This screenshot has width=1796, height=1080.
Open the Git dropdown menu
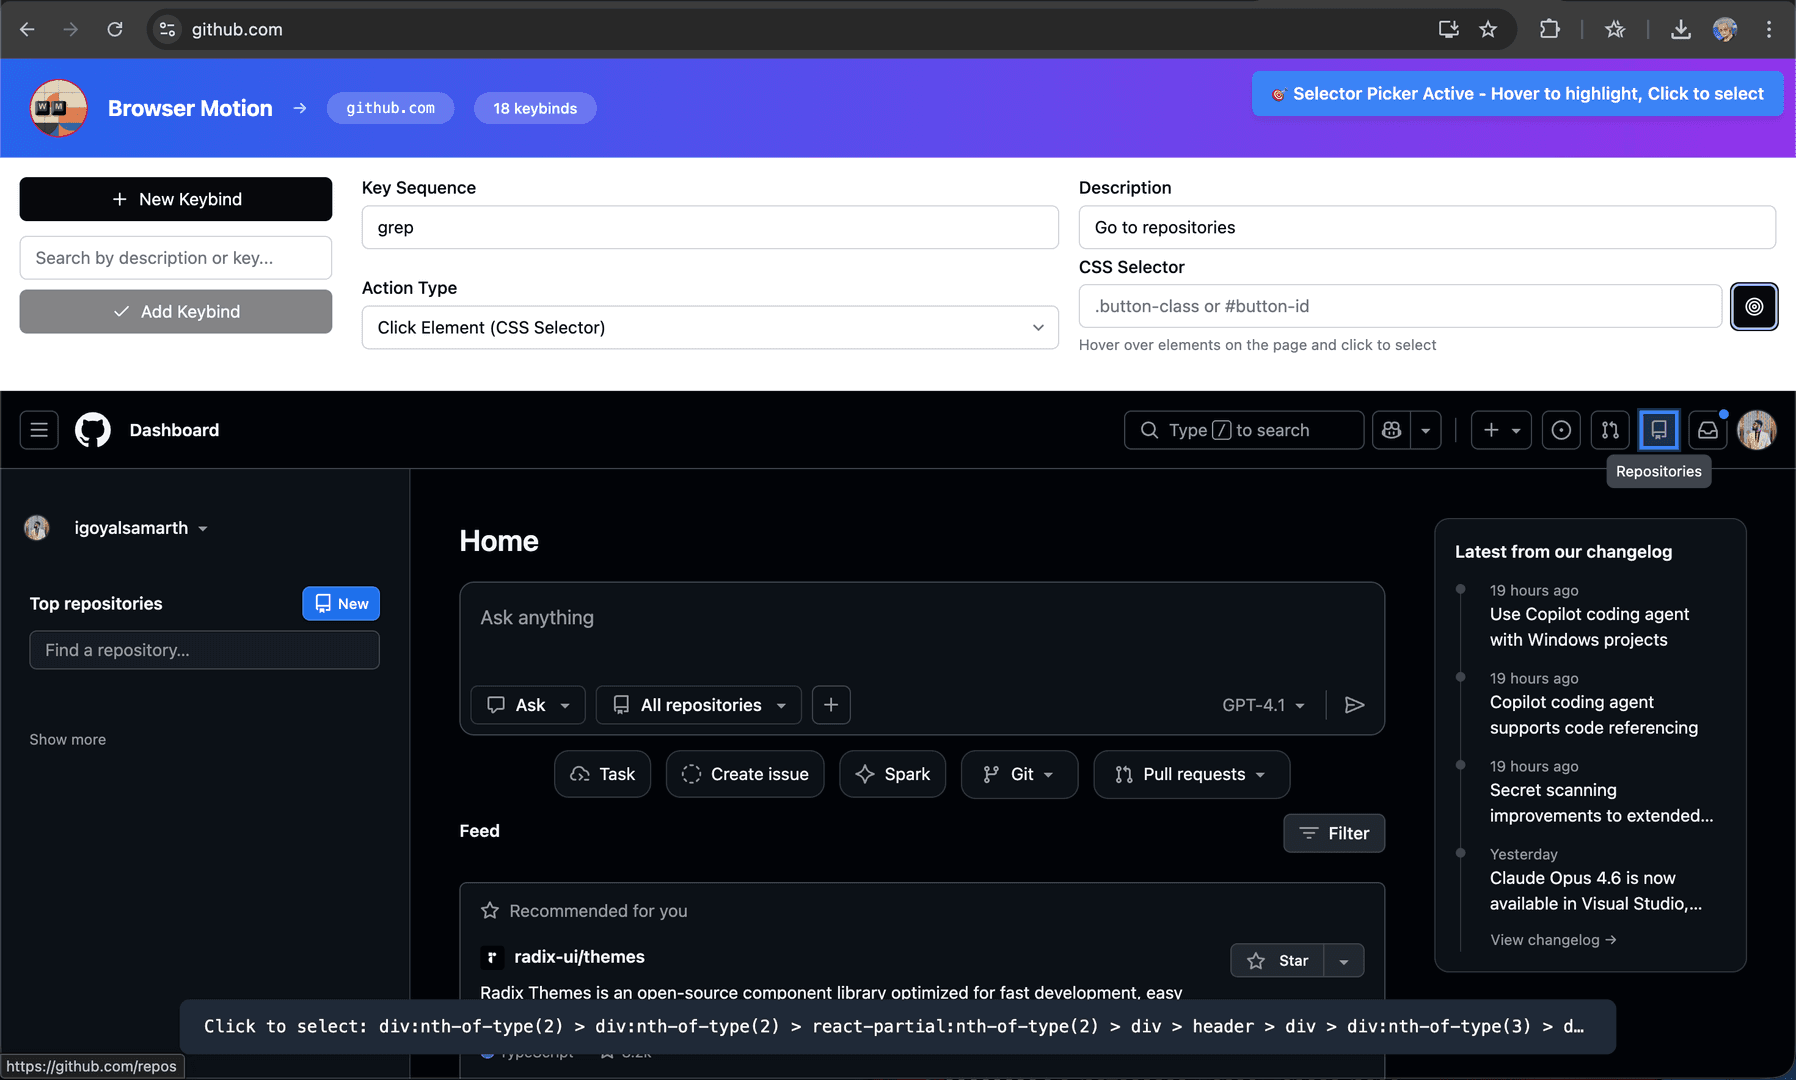tap(1018, 774)
